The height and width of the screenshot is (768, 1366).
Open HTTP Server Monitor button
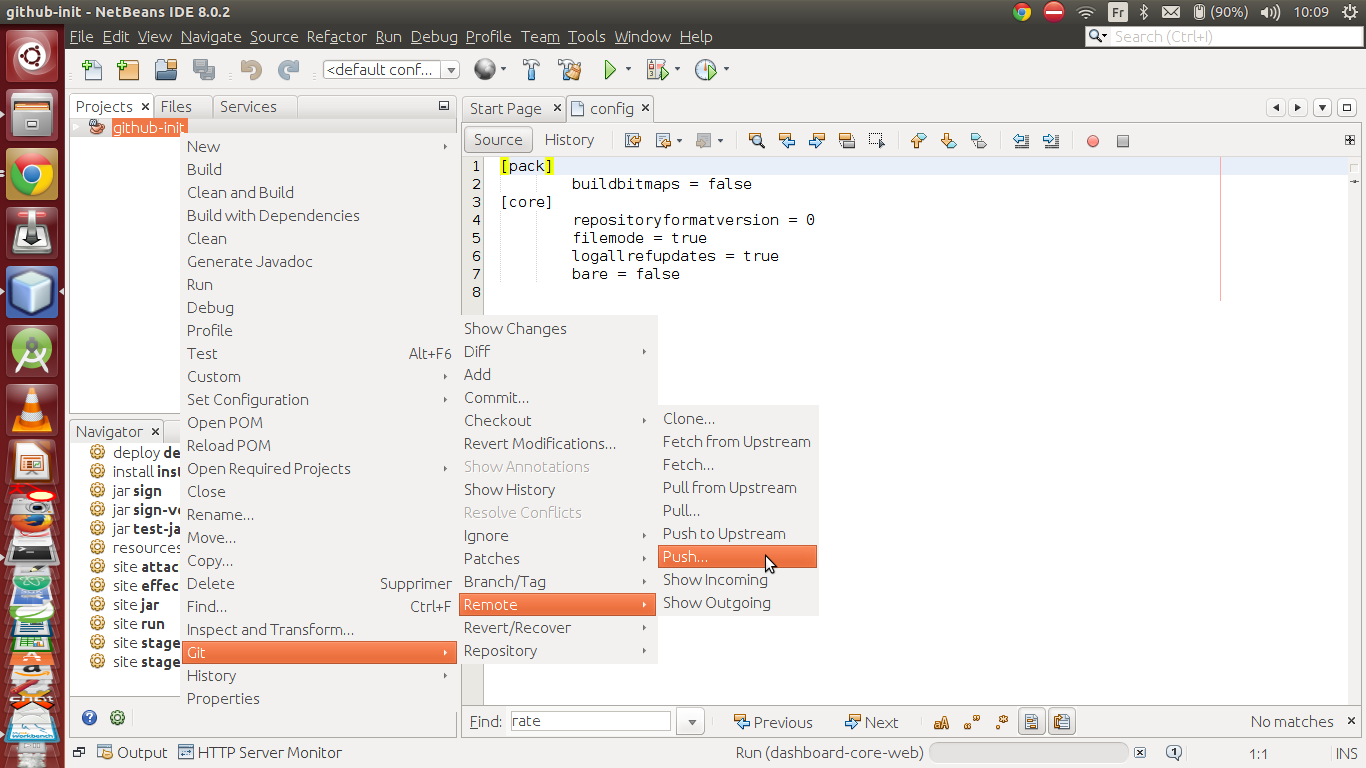(x=259, y=753)
